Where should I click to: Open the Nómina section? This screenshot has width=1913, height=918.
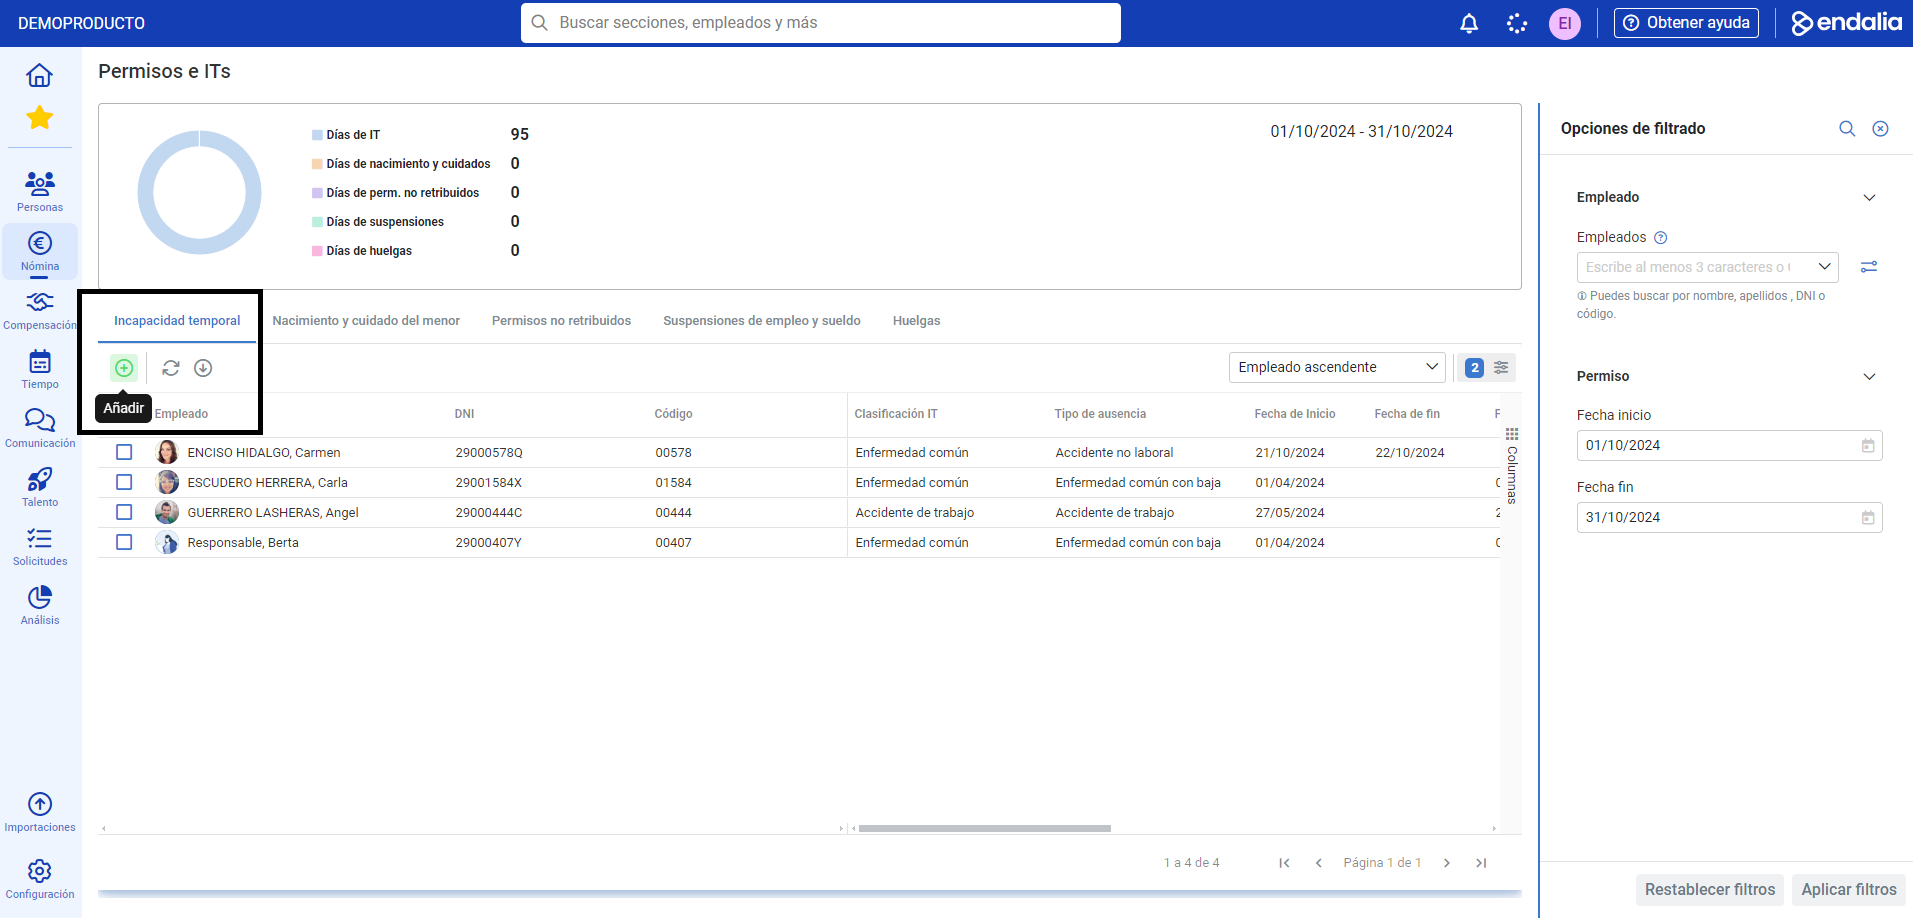[x=40, y=251]
